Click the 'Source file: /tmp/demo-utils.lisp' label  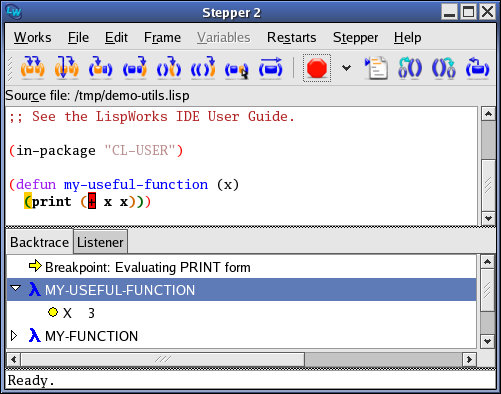pyautogui.click(x=97, y=96)
